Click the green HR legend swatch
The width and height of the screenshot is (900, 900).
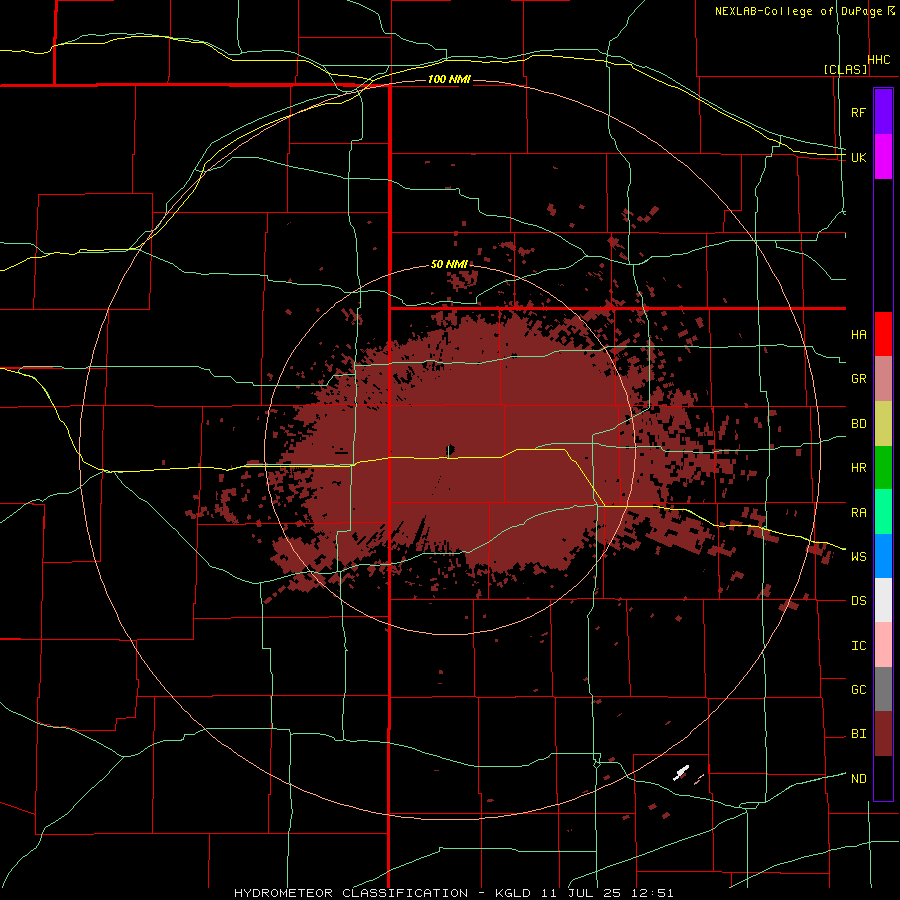[883, 468]
